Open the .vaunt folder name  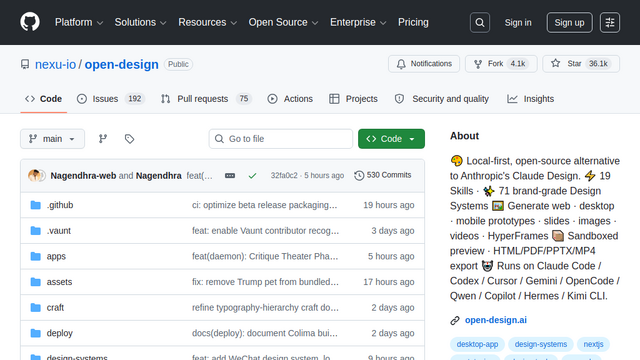tap(59, 231)
